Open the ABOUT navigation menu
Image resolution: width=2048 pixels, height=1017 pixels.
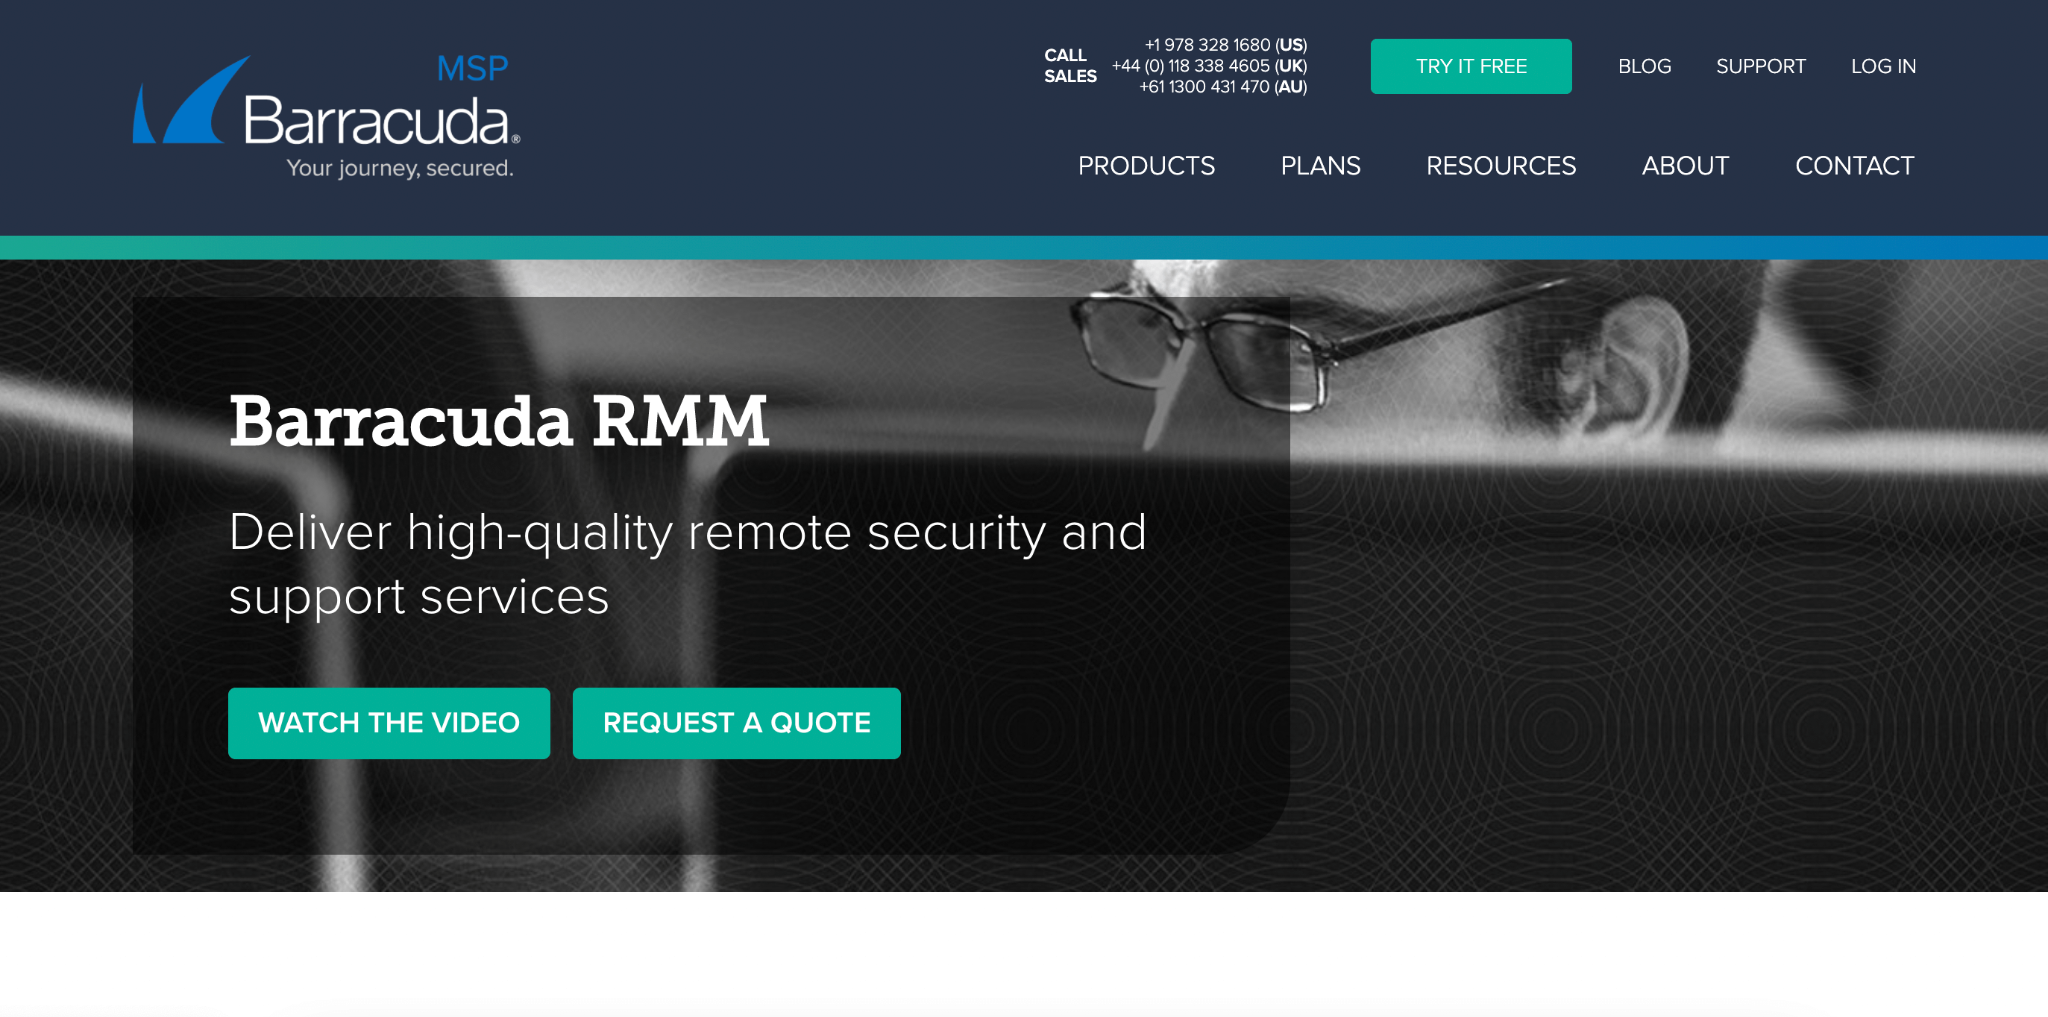1685,166
